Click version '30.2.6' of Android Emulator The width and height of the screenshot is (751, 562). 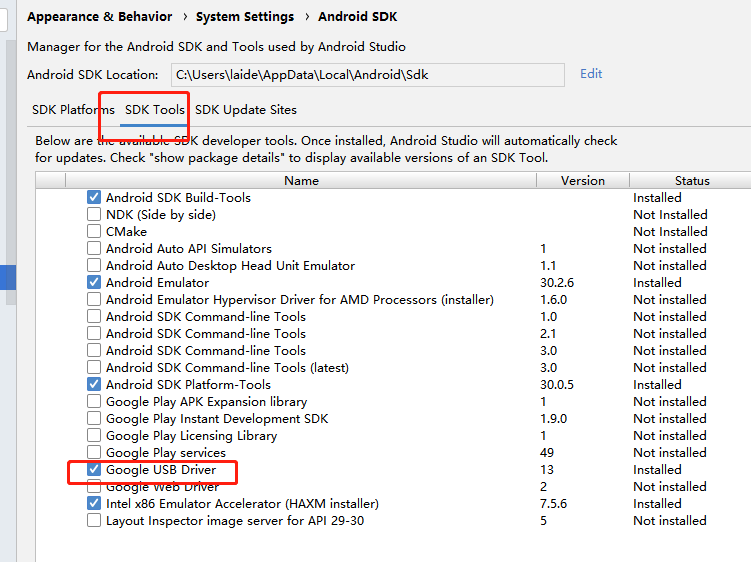(557, 283)
